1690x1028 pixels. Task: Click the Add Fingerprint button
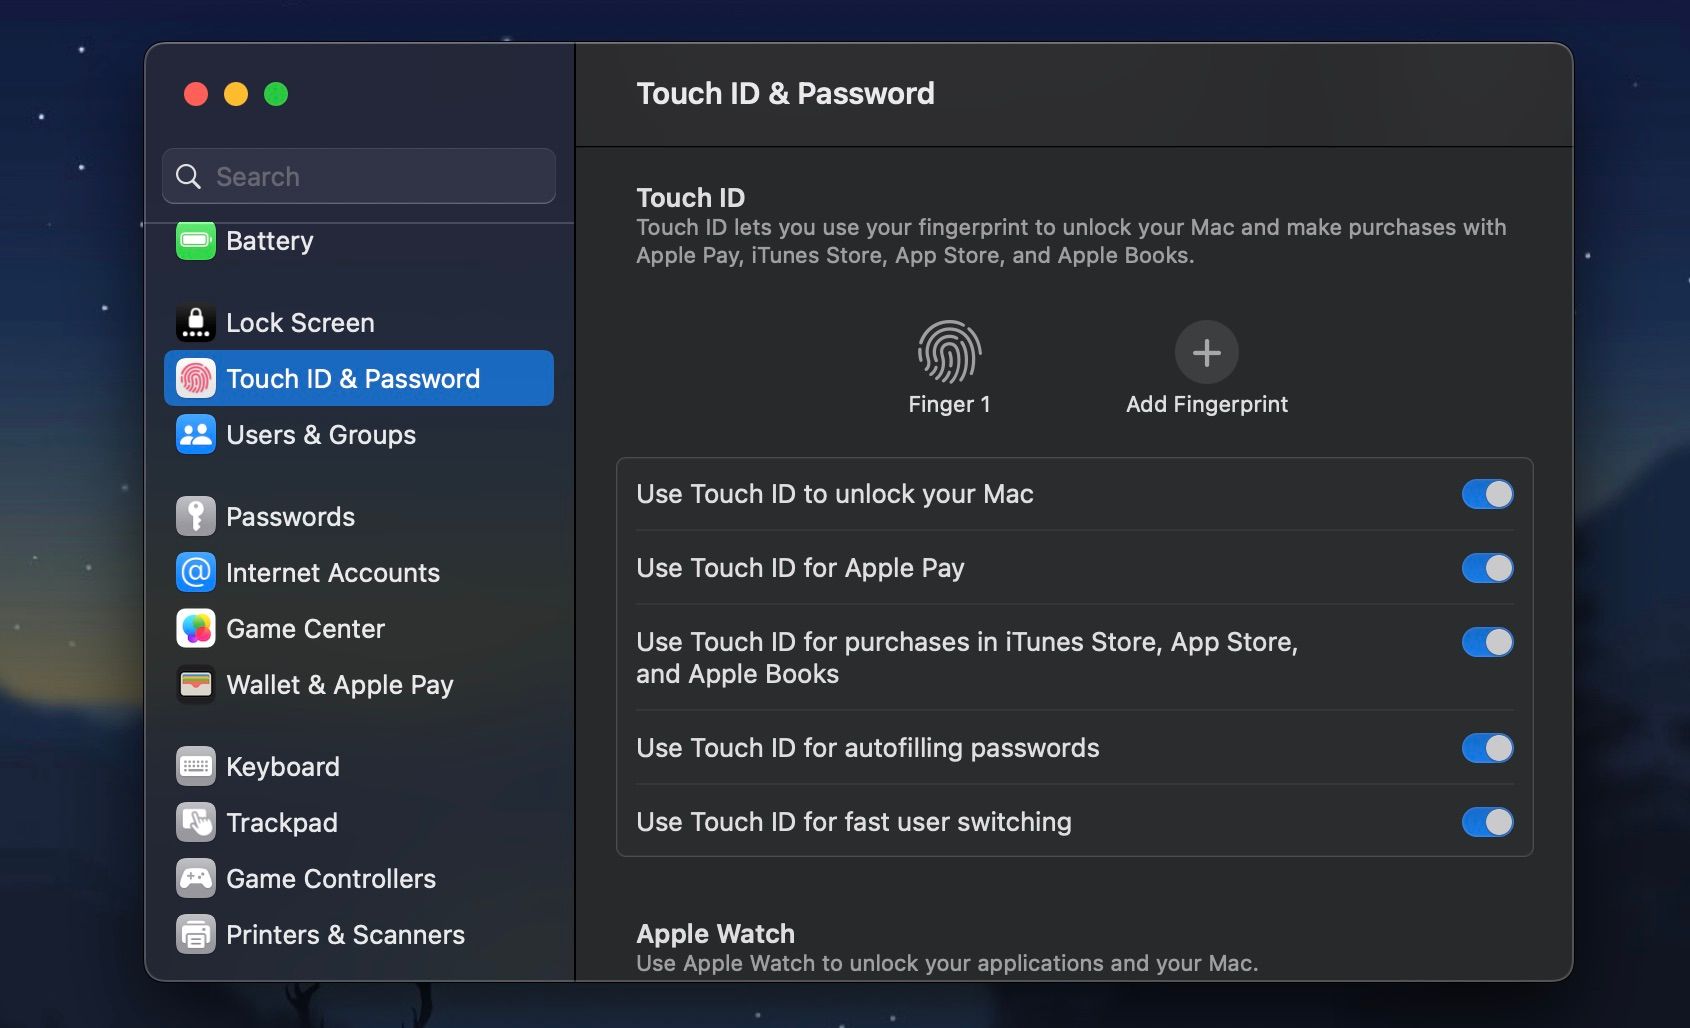[x=1206, y=352]
